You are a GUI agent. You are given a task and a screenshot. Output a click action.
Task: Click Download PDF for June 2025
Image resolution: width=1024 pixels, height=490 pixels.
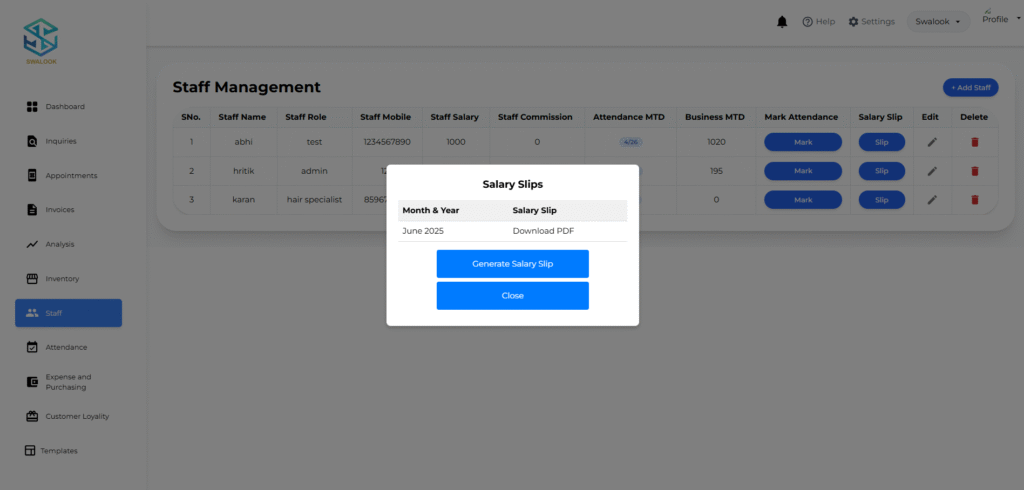coord(543,231)
